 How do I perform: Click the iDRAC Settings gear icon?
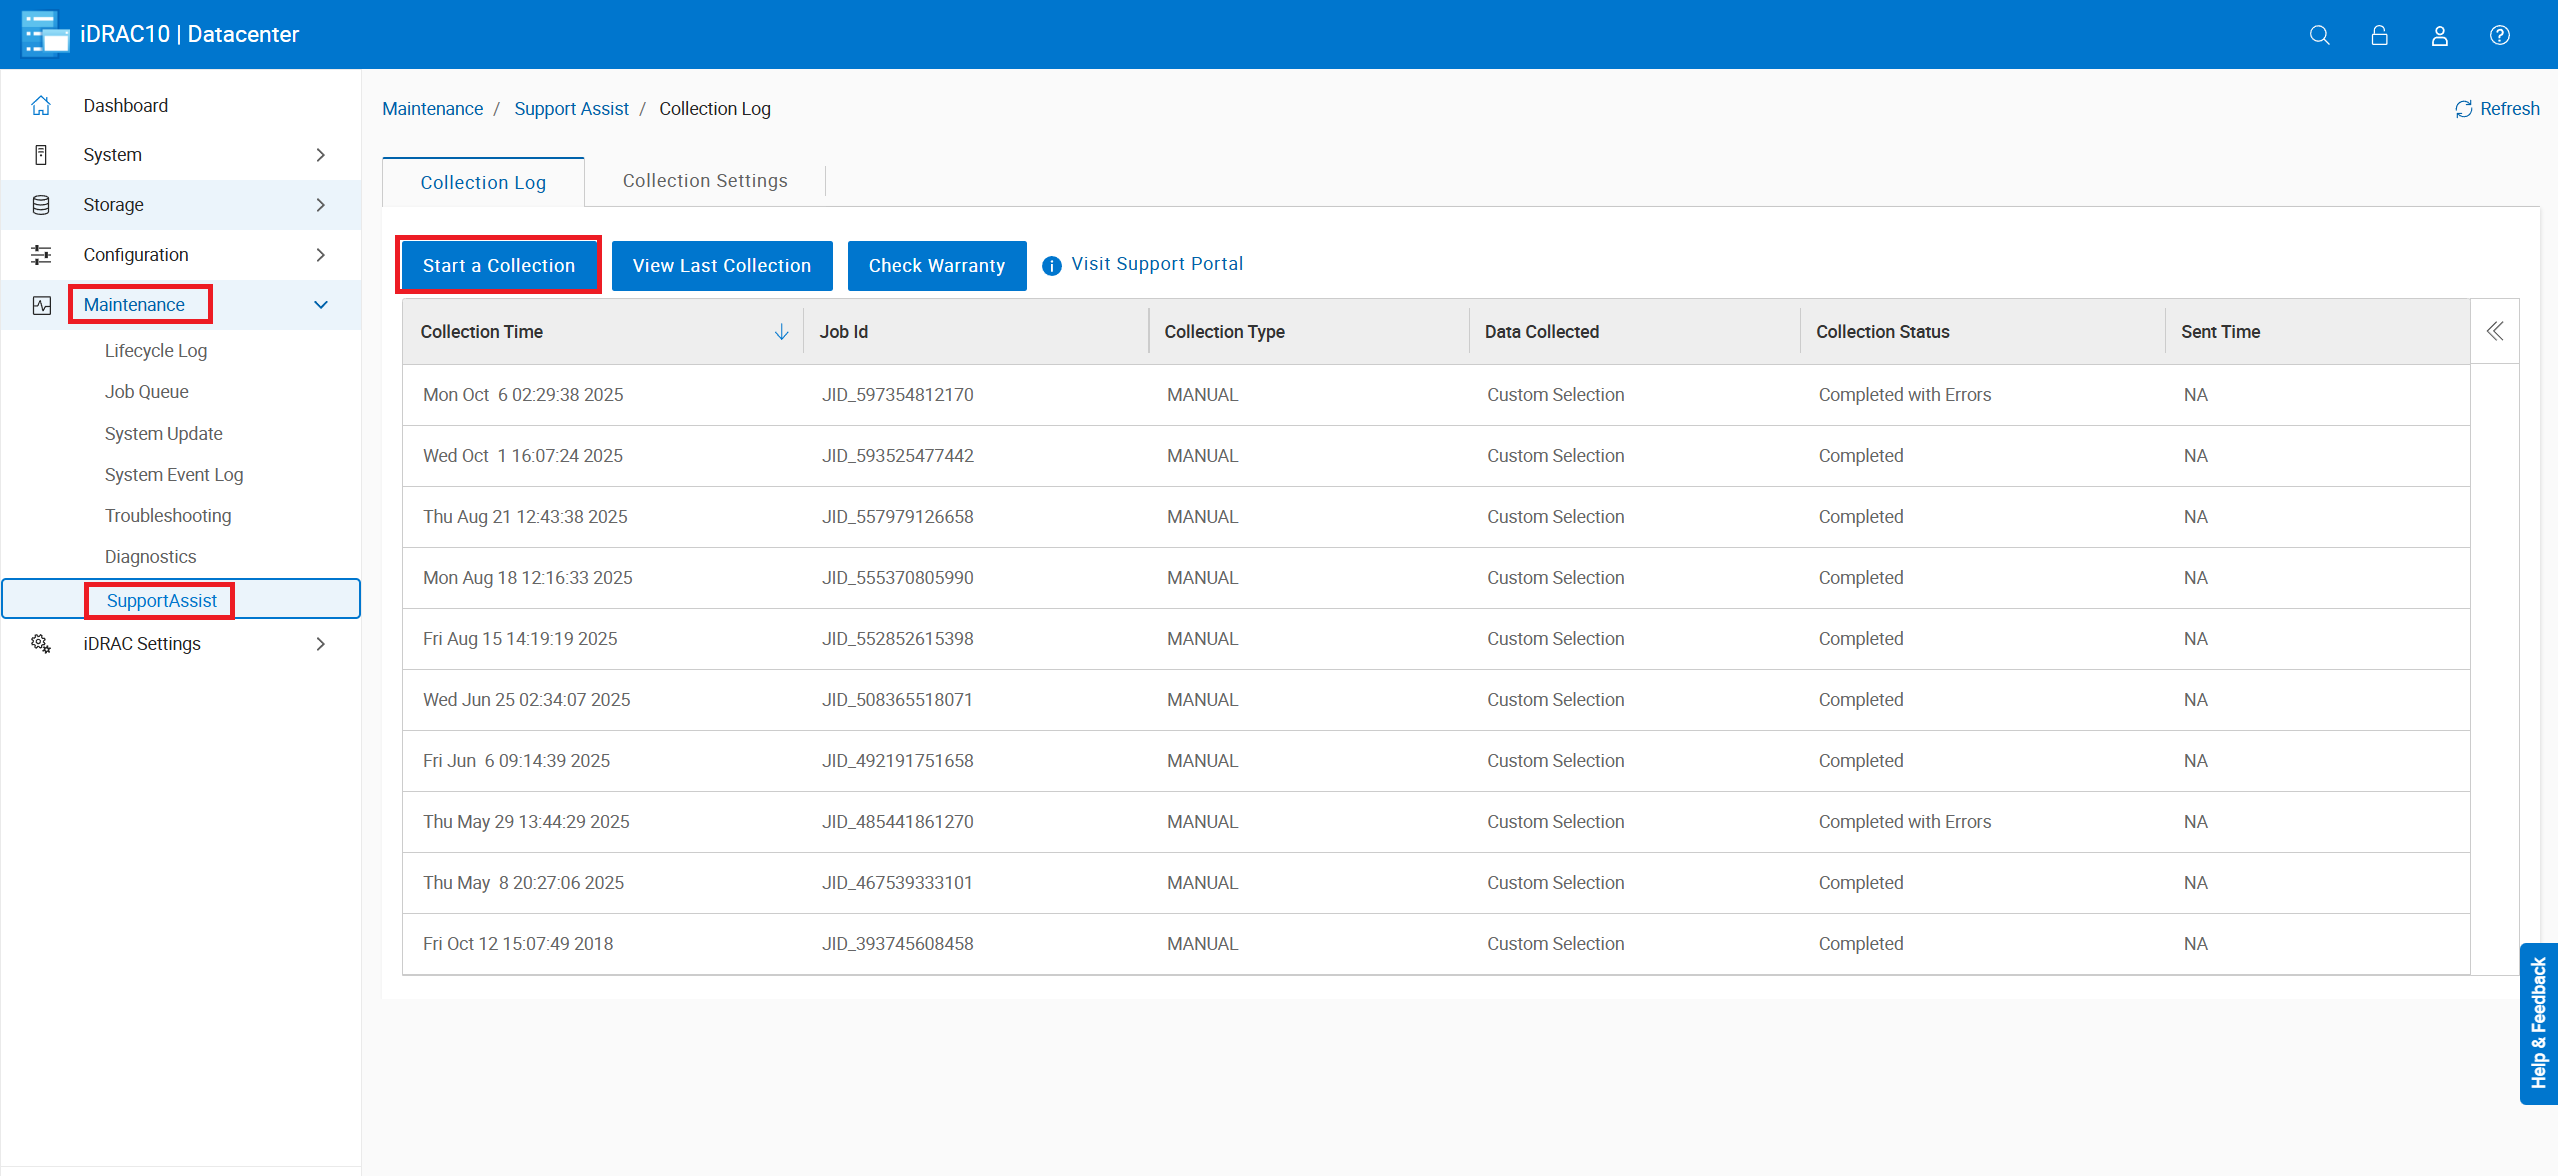(x=40, y=643)
